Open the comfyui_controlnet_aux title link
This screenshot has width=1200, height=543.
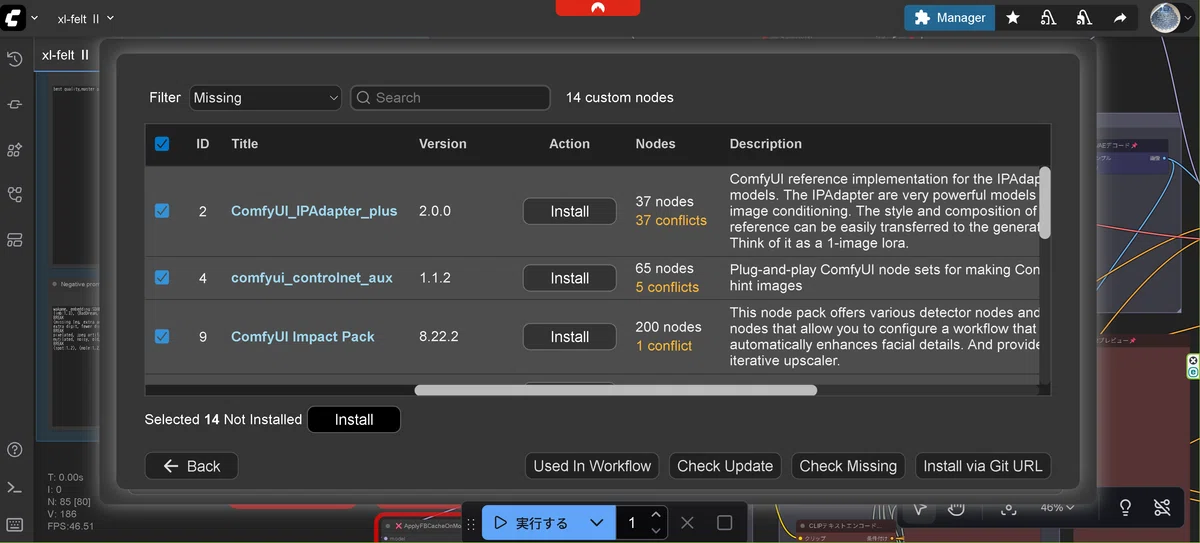pos(312,278)
